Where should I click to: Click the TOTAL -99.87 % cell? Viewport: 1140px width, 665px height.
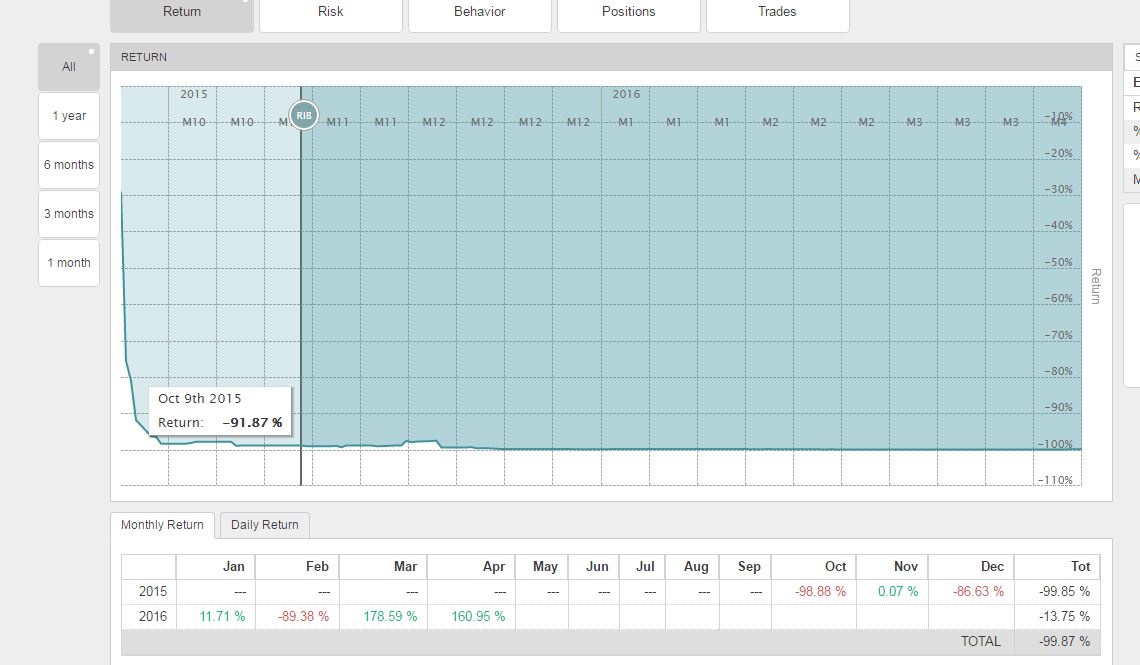[1063, 641]
